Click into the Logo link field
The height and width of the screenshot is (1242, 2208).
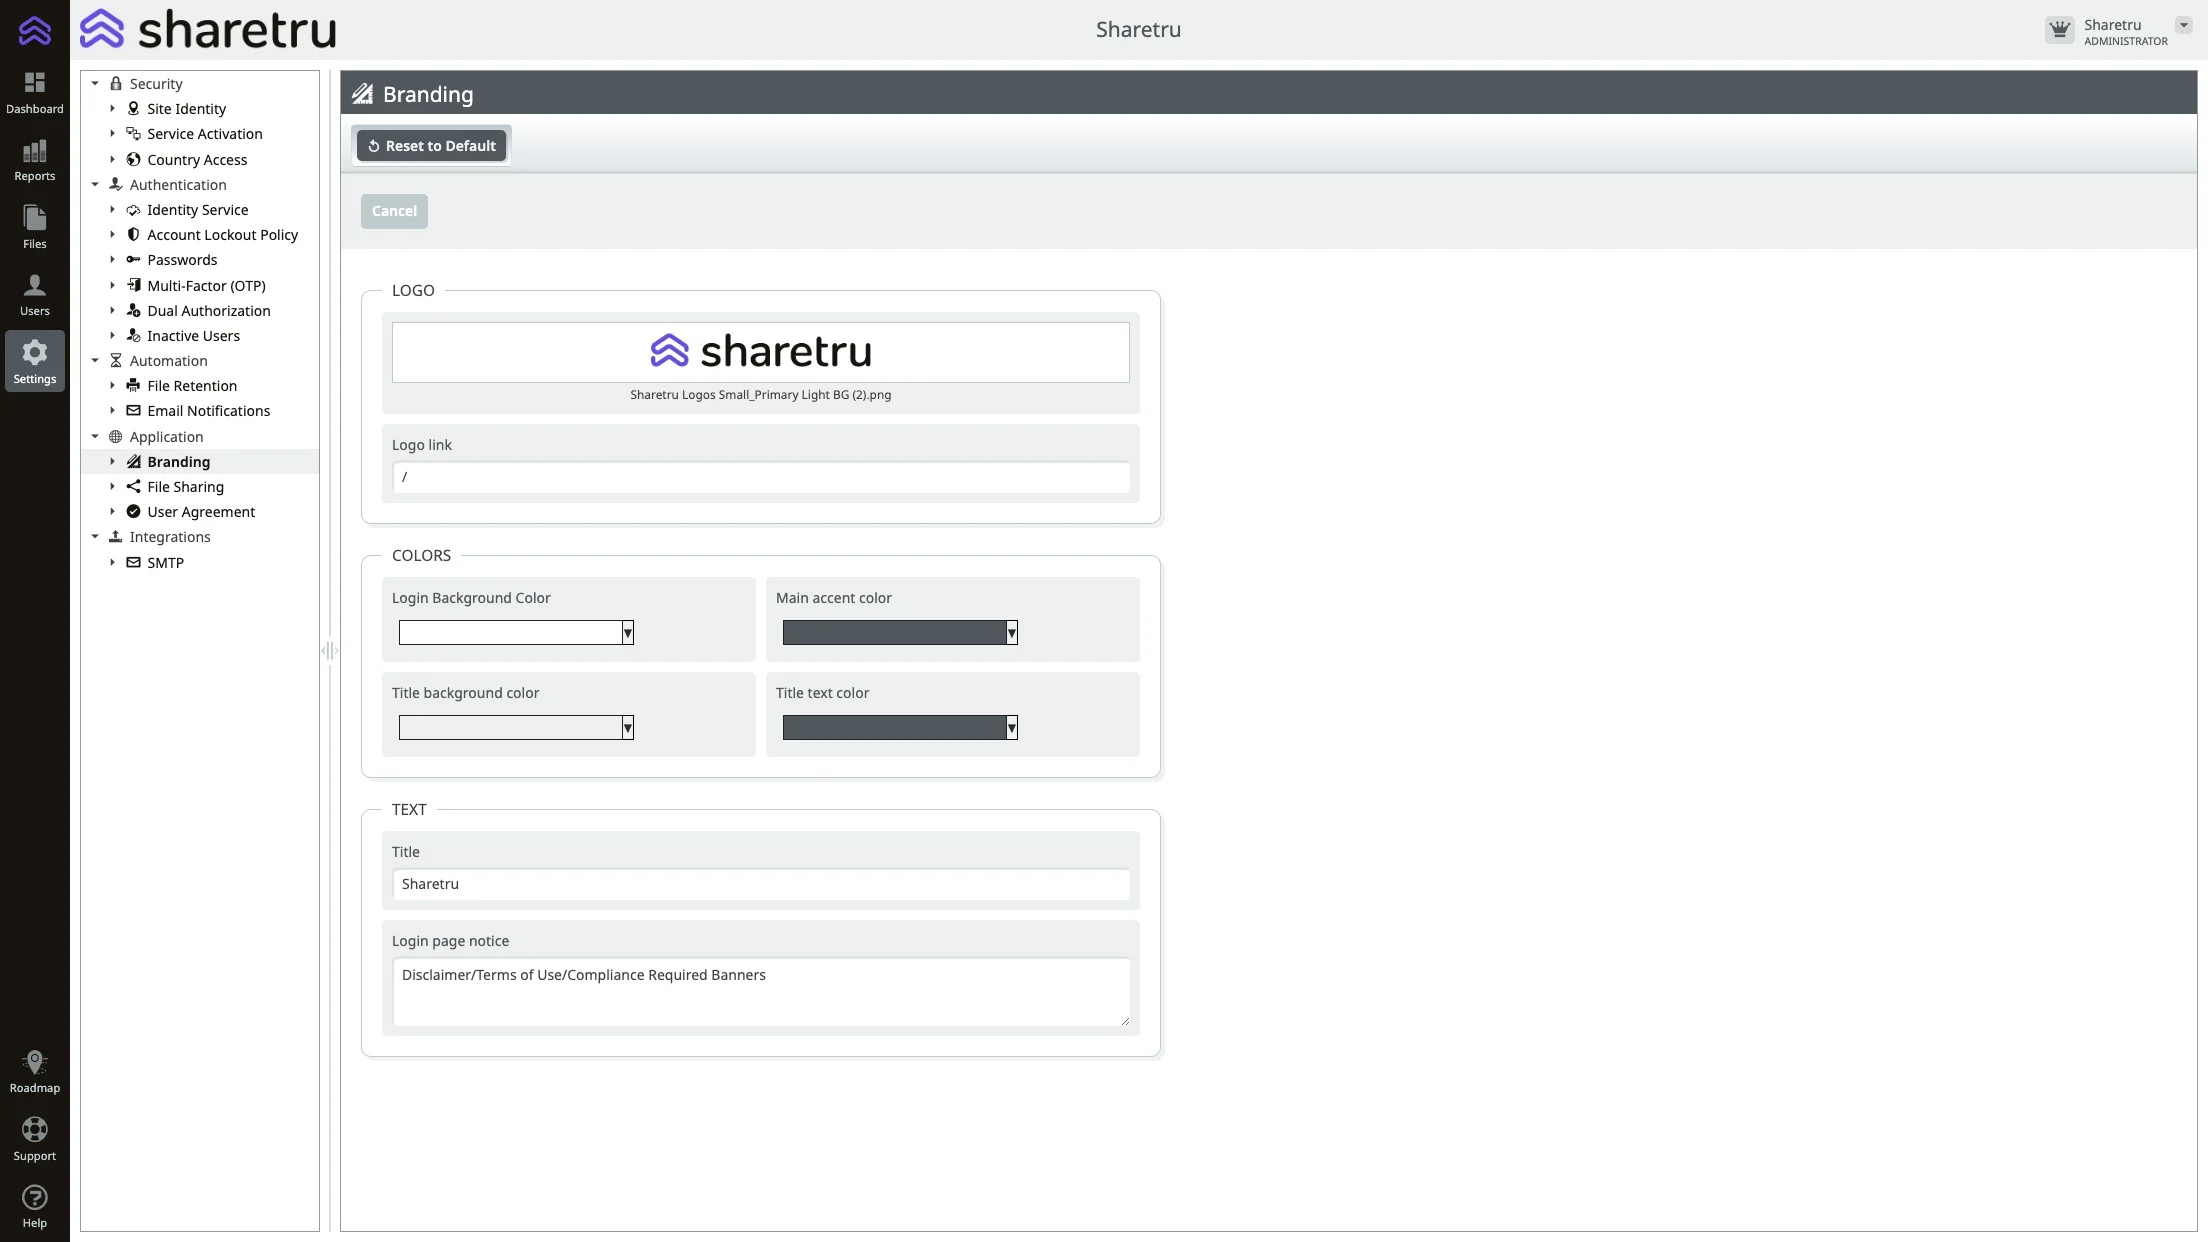760,477
